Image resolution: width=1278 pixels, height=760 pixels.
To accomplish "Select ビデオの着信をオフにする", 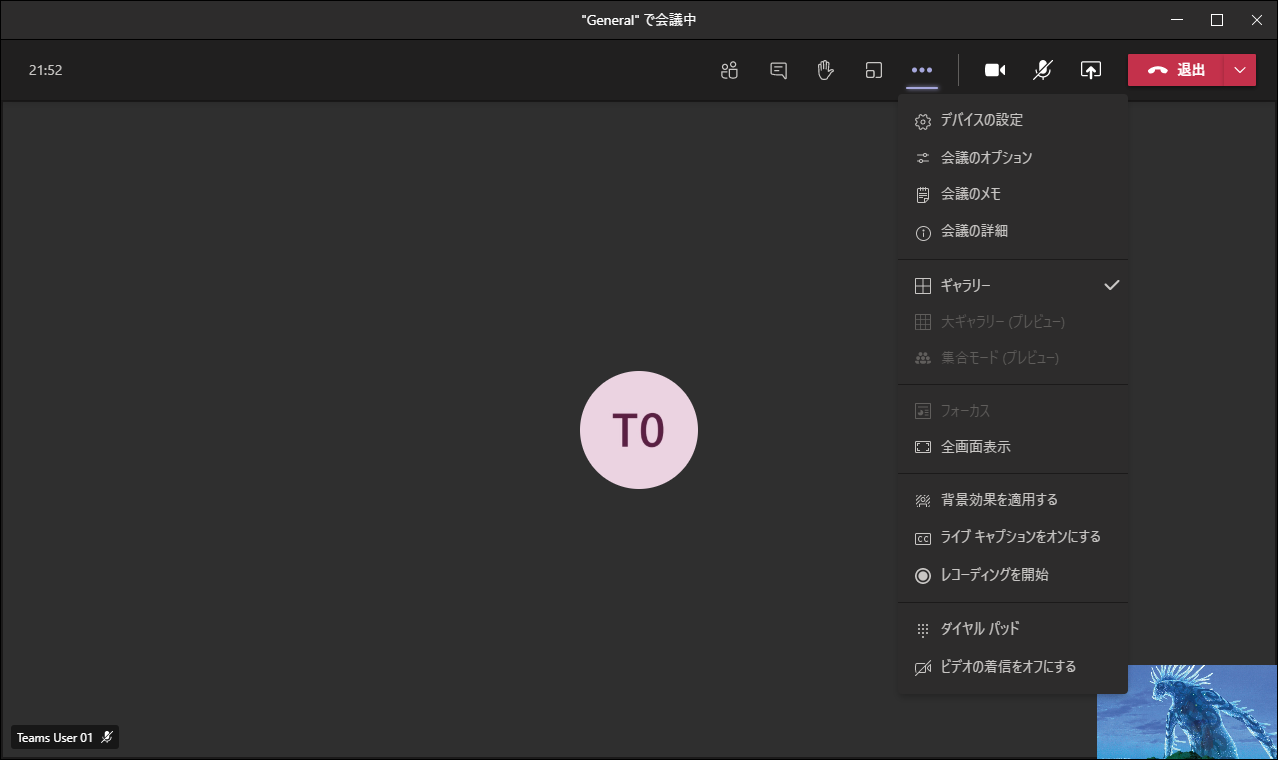I will point(1013,667).
